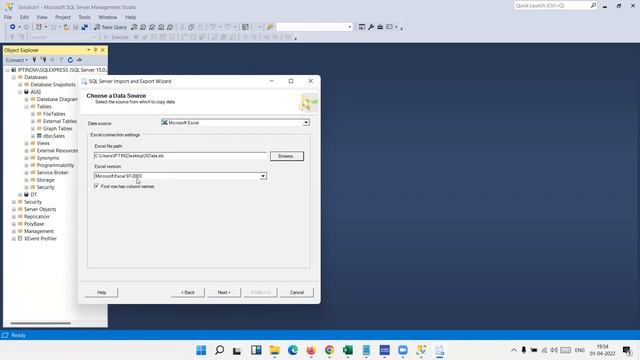Click the Browse button
Screen dimensions: 640x360
coord(287,156)
